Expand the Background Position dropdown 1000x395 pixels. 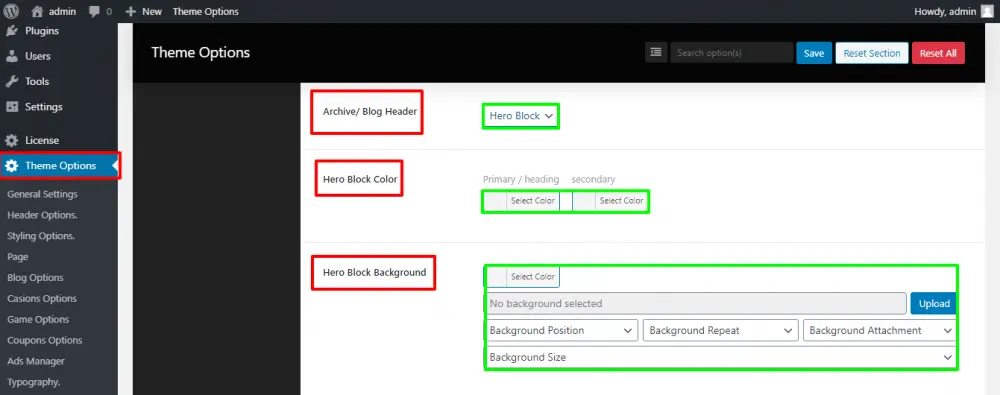tap(562, 331)
